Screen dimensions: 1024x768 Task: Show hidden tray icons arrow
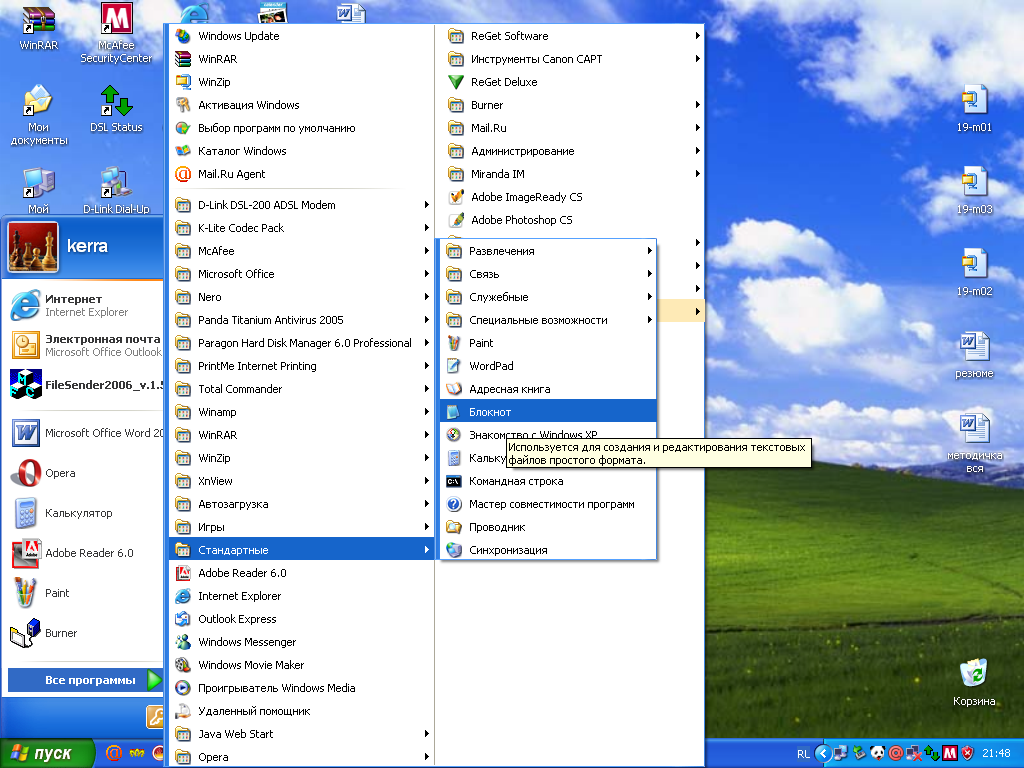823,754
